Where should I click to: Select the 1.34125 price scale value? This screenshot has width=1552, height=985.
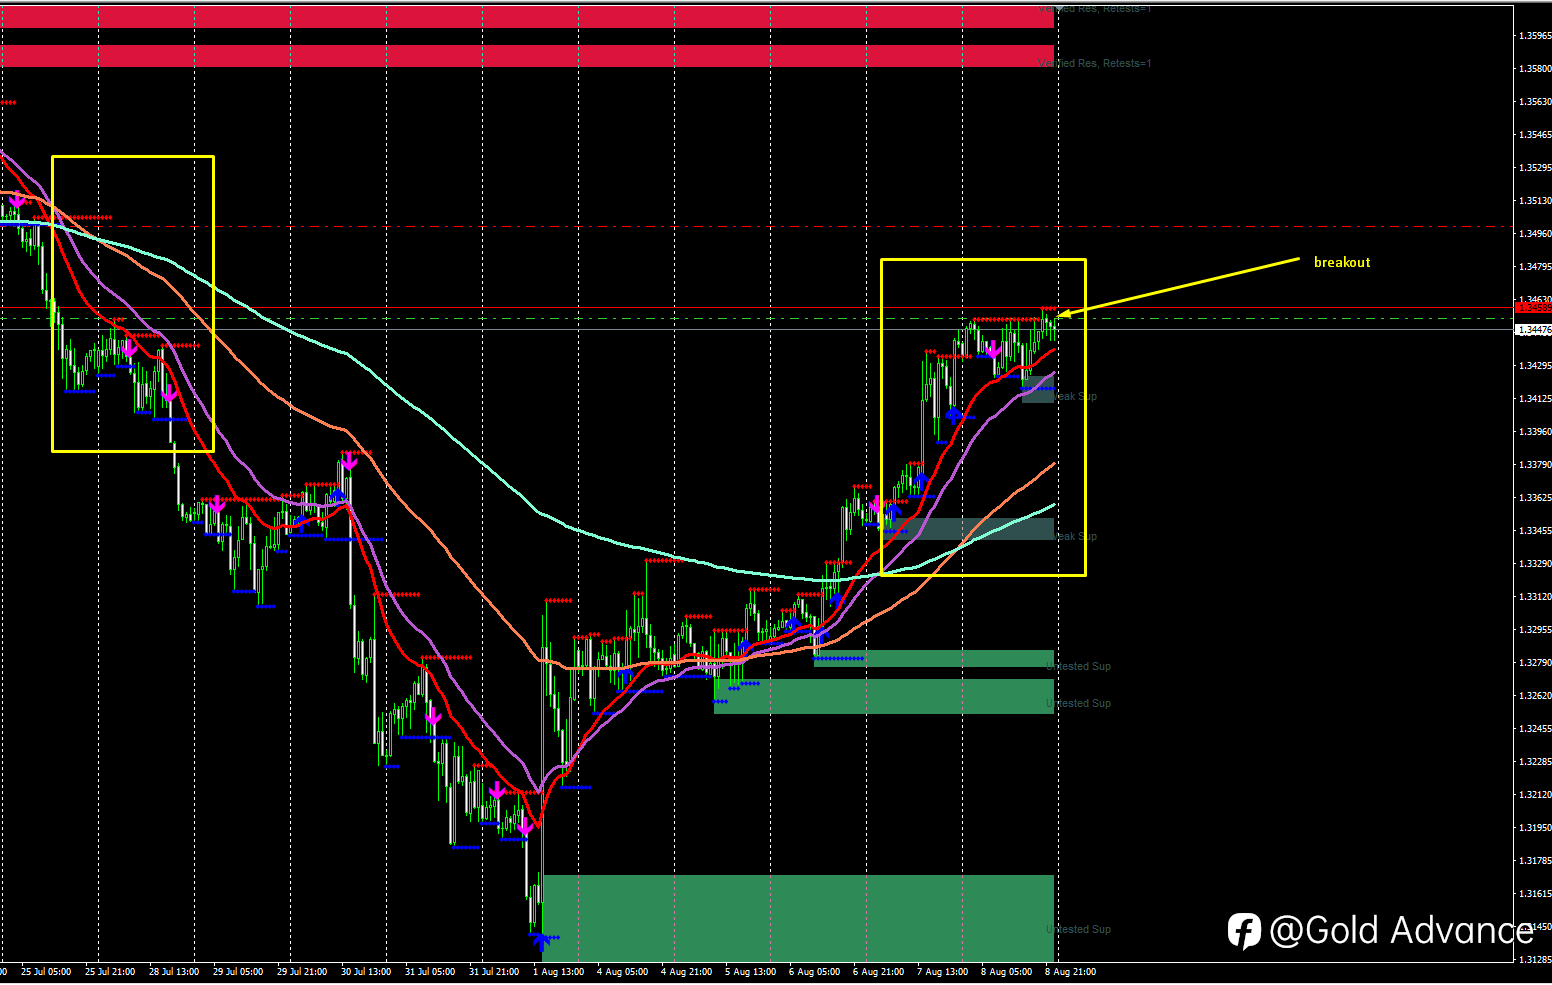[1535, 399]
